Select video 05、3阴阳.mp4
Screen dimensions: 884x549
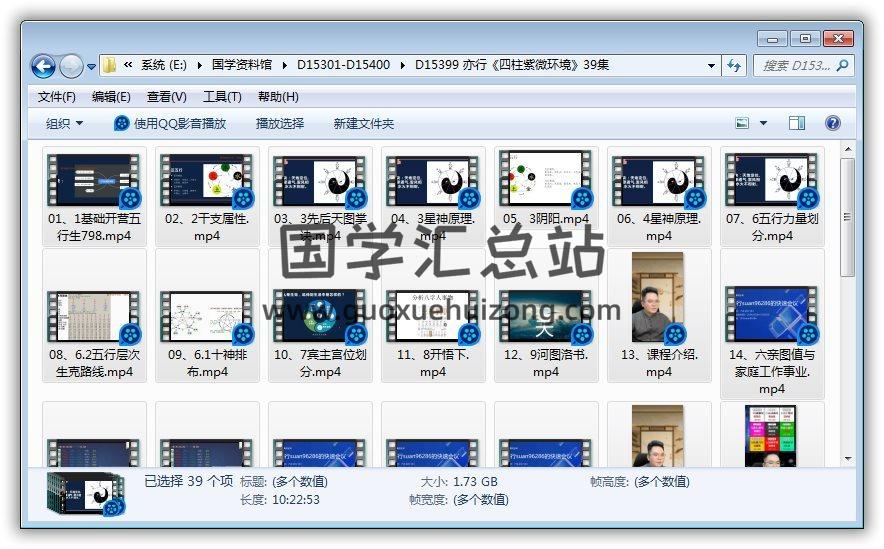546,189
